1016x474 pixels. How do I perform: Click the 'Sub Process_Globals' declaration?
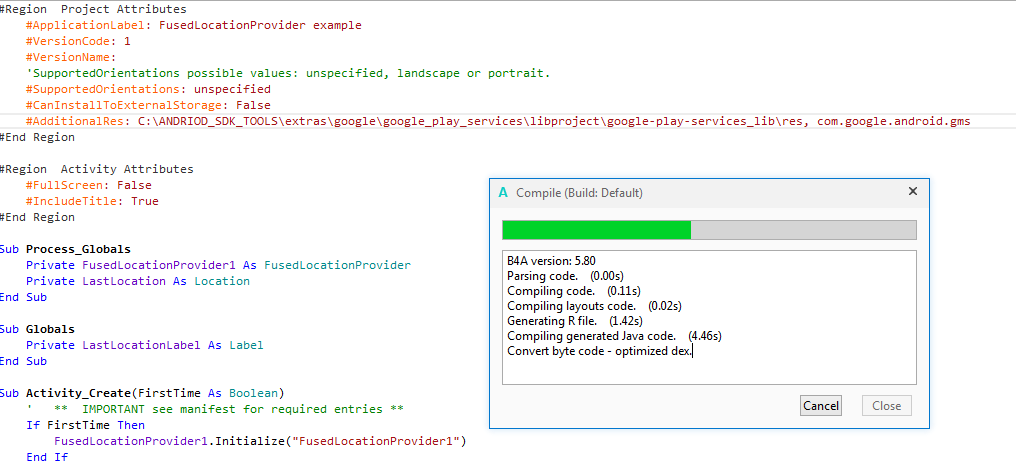78,249
